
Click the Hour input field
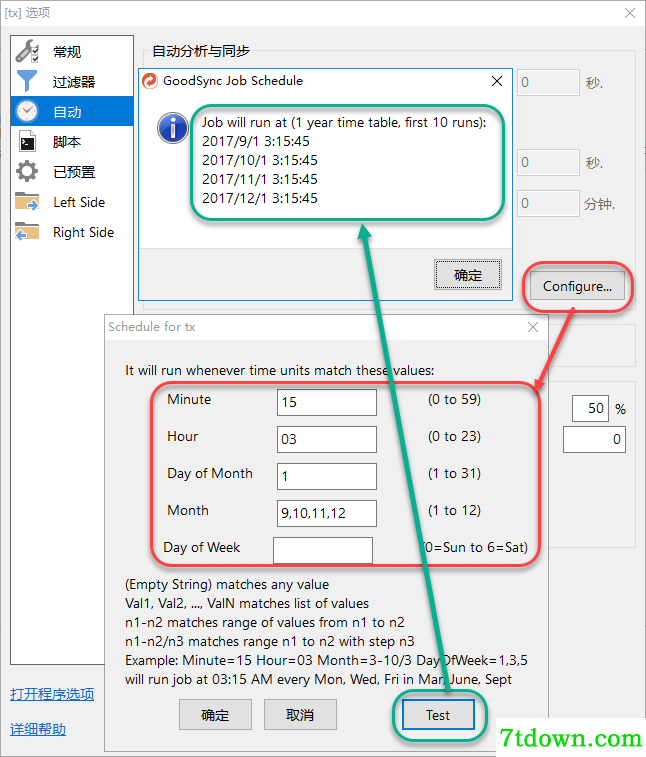pos(327,439)
